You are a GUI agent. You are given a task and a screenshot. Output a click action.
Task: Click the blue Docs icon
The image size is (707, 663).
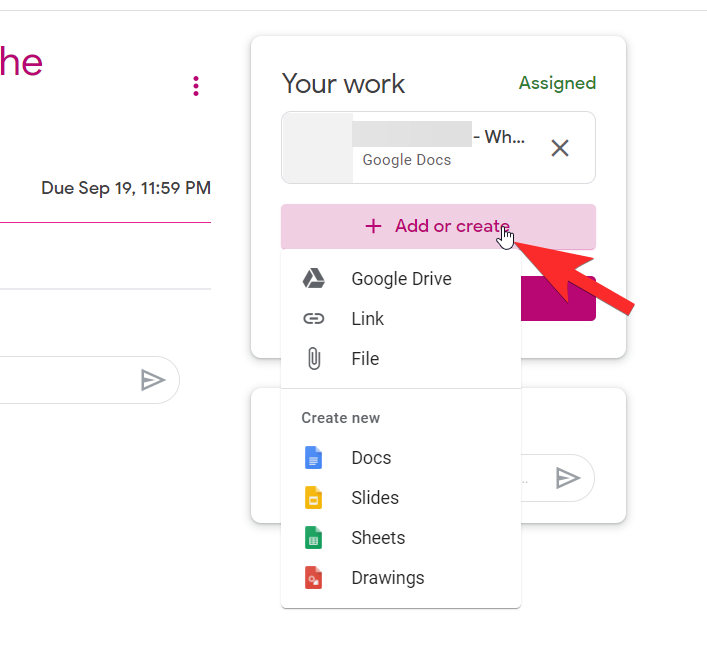(314, 458)
